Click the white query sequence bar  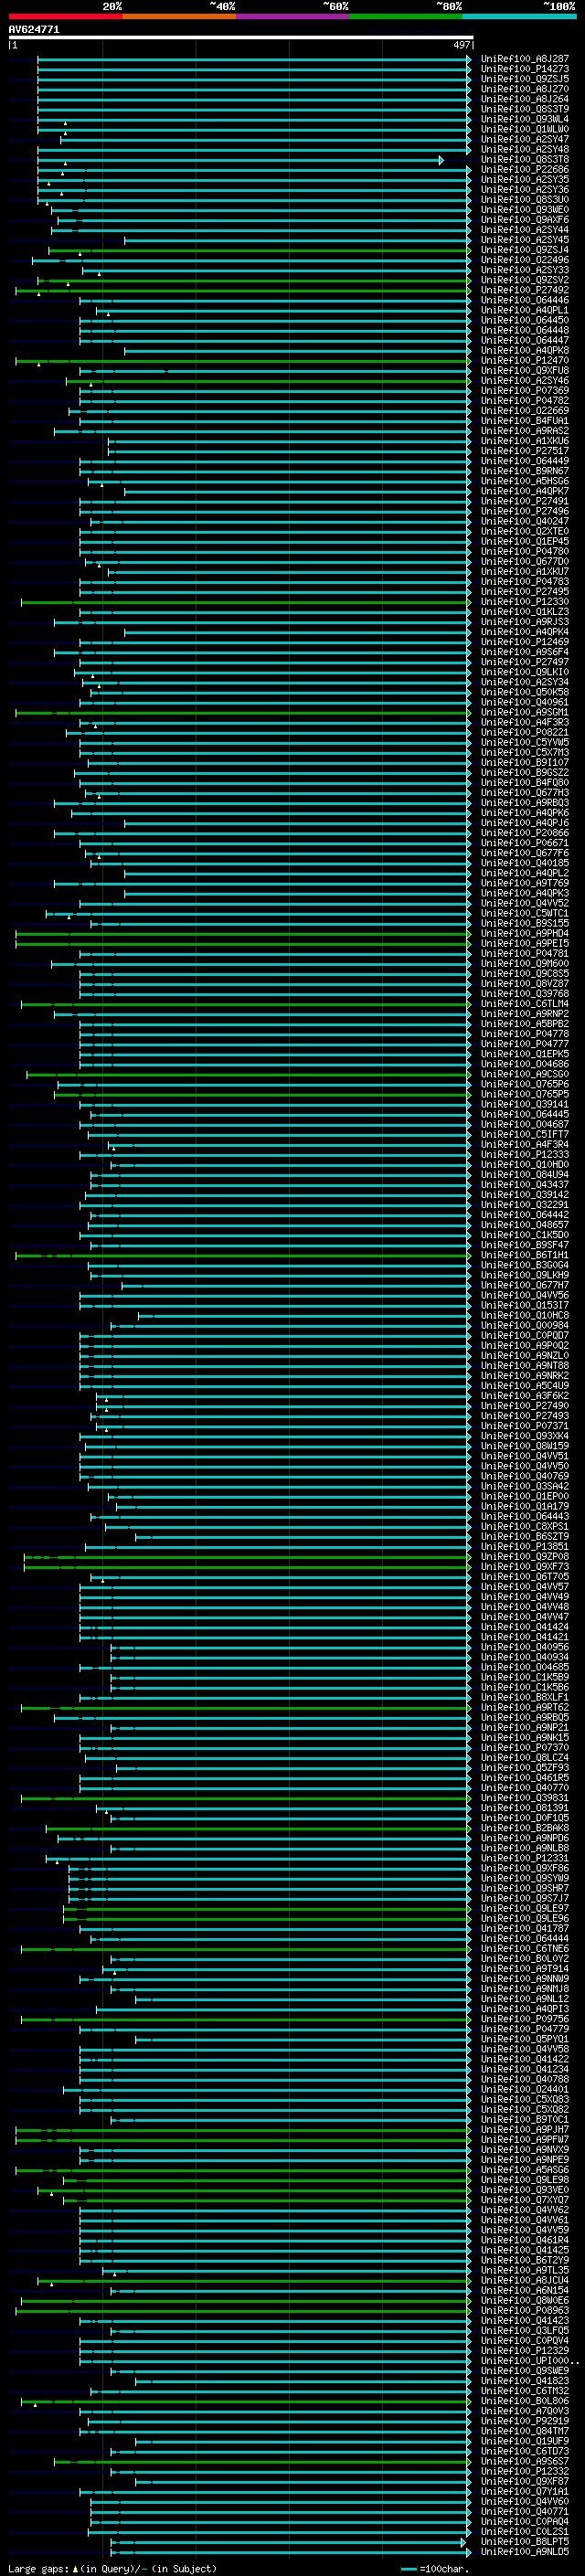pos(240,38)
